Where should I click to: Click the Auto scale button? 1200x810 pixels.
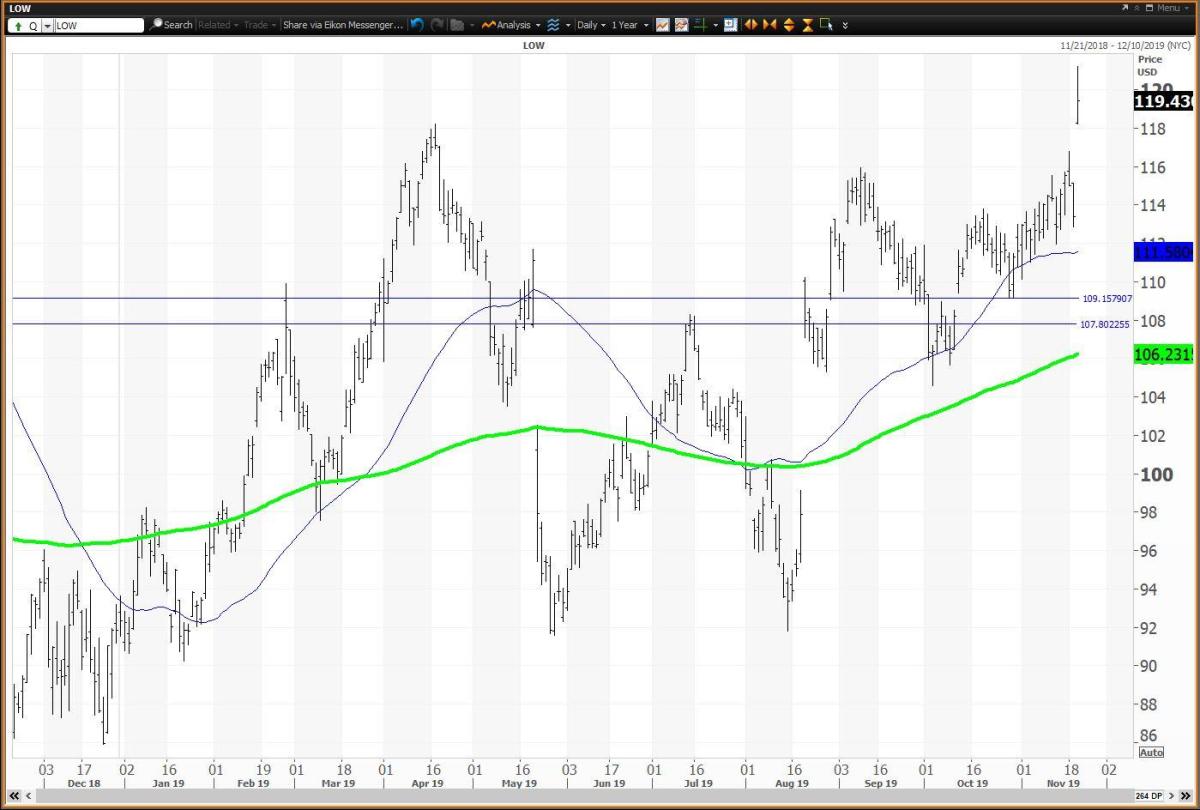(x=1151, y=752)
